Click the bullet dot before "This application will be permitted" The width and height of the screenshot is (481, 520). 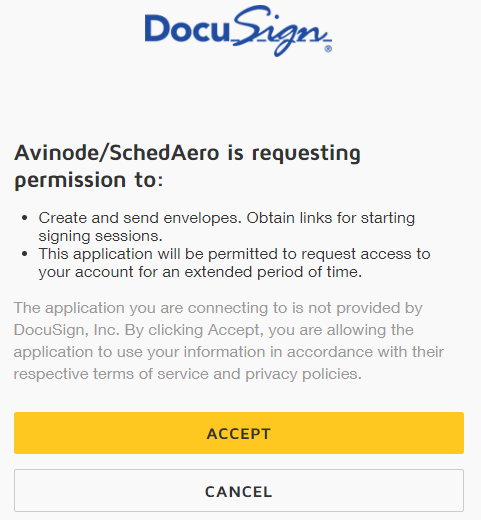(24, 254)
